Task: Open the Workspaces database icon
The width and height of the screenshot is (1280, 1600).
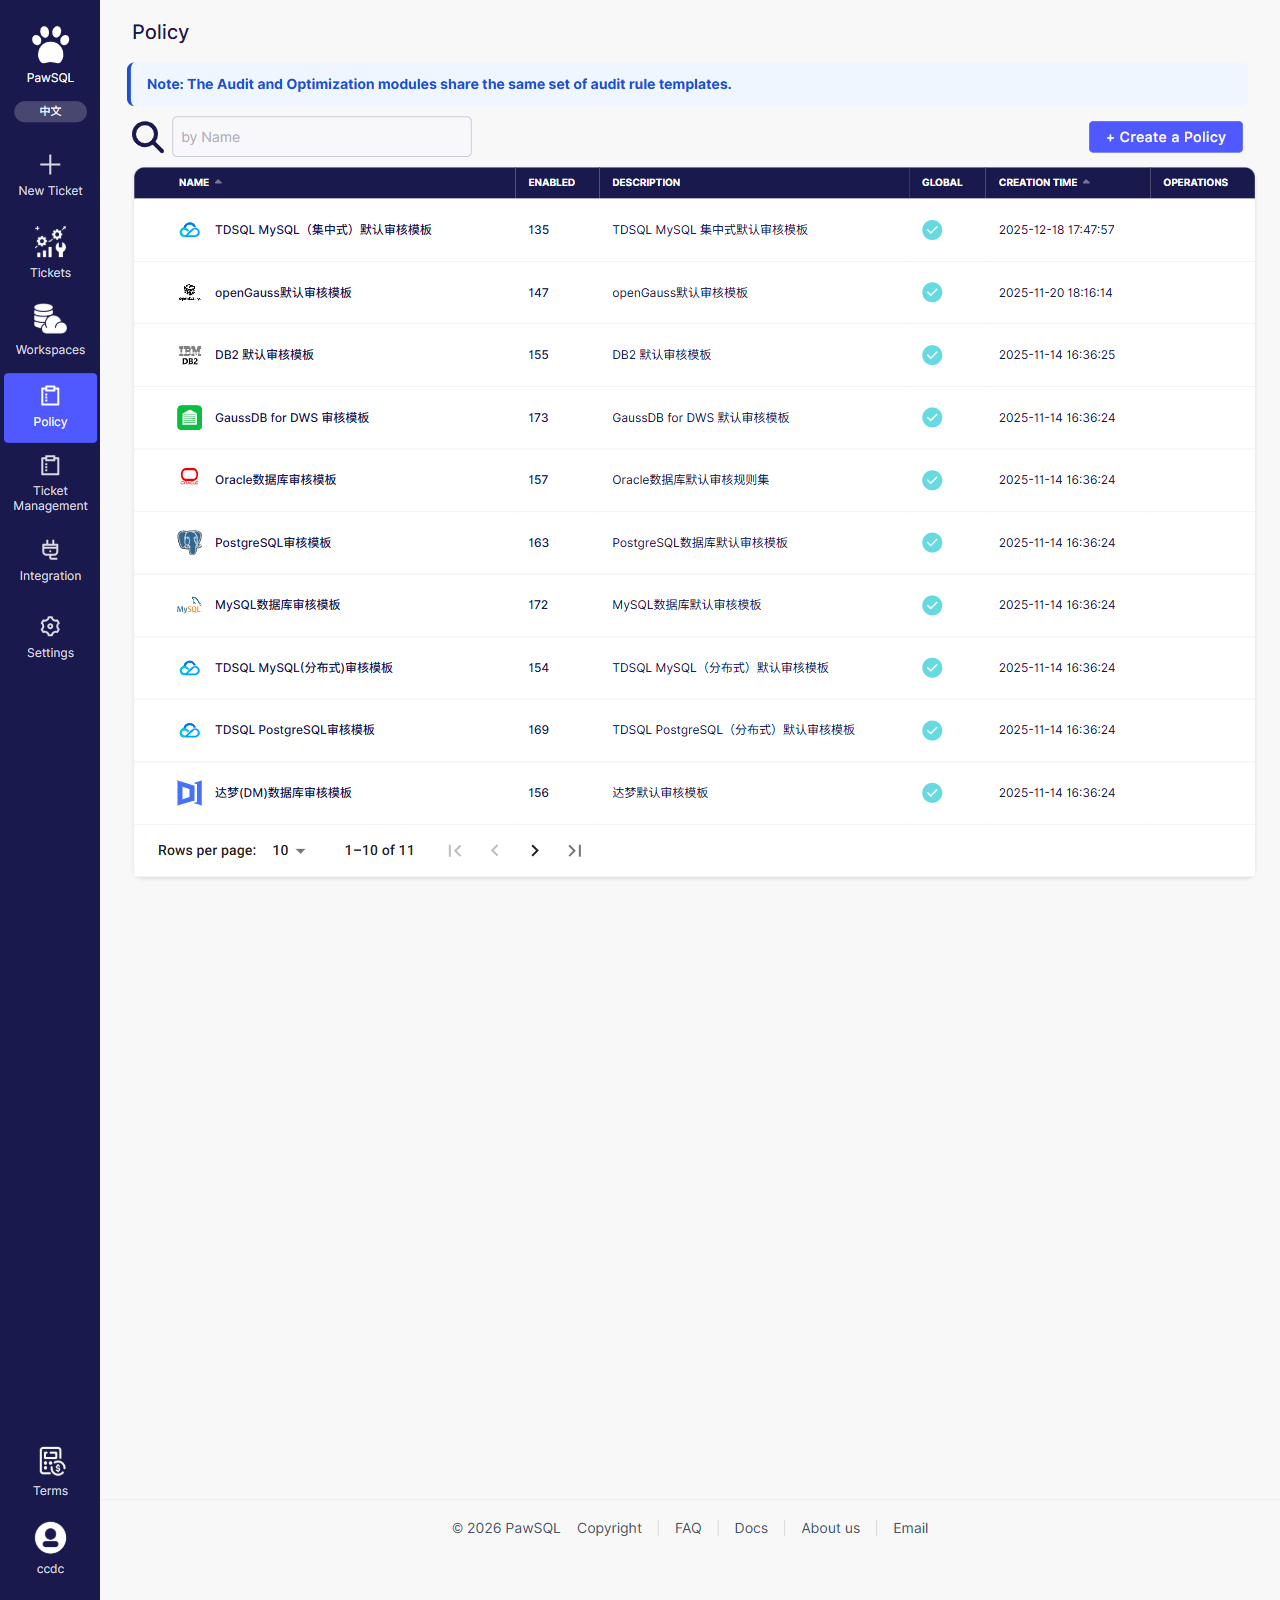Action: [50, 319]
